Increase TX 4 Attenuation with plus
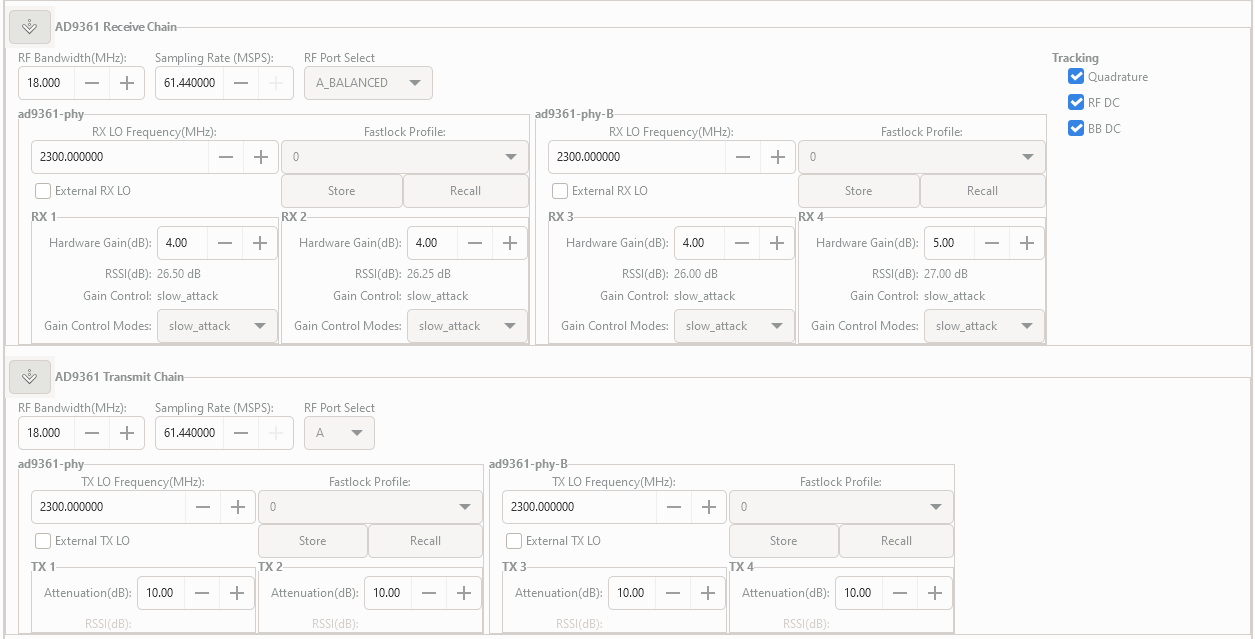 (935, 593)
